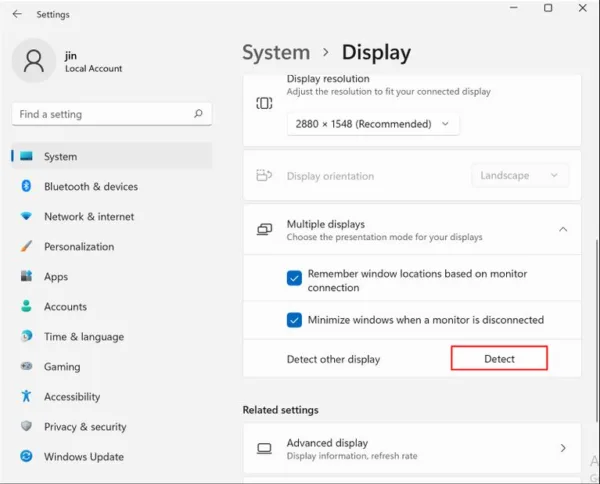Image resolution: width=600 pixels, height=484 pixels.
Task: Go to Gaming settings
Action: point(112,367)
